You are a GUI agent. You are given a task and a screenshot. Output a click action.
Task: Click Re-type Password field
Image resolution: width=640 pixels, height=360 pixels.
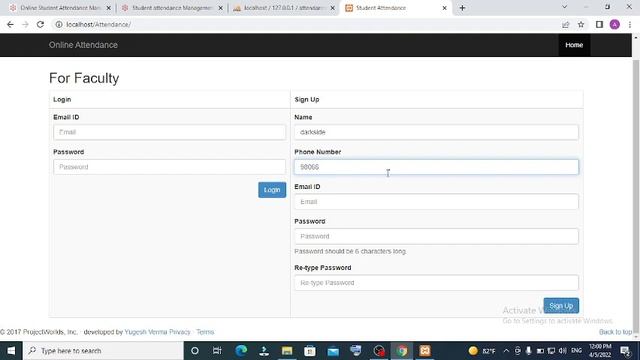coord(436,283)
